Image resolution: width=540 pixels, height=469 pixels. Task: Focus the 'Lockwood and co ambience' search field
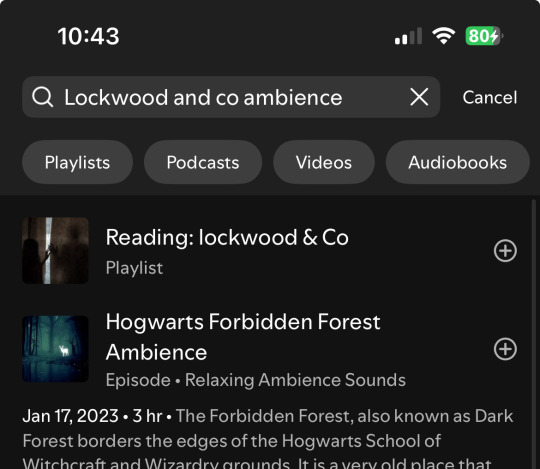pos(231,97)
